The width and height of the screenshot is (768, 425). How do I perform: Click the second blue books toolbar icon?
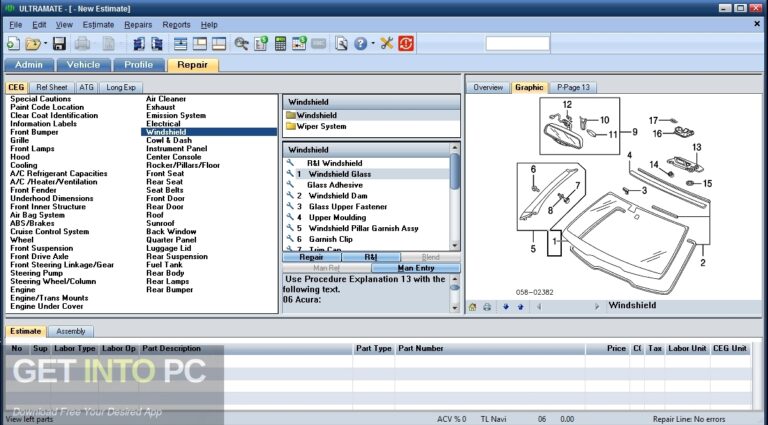tap(157, 44)
